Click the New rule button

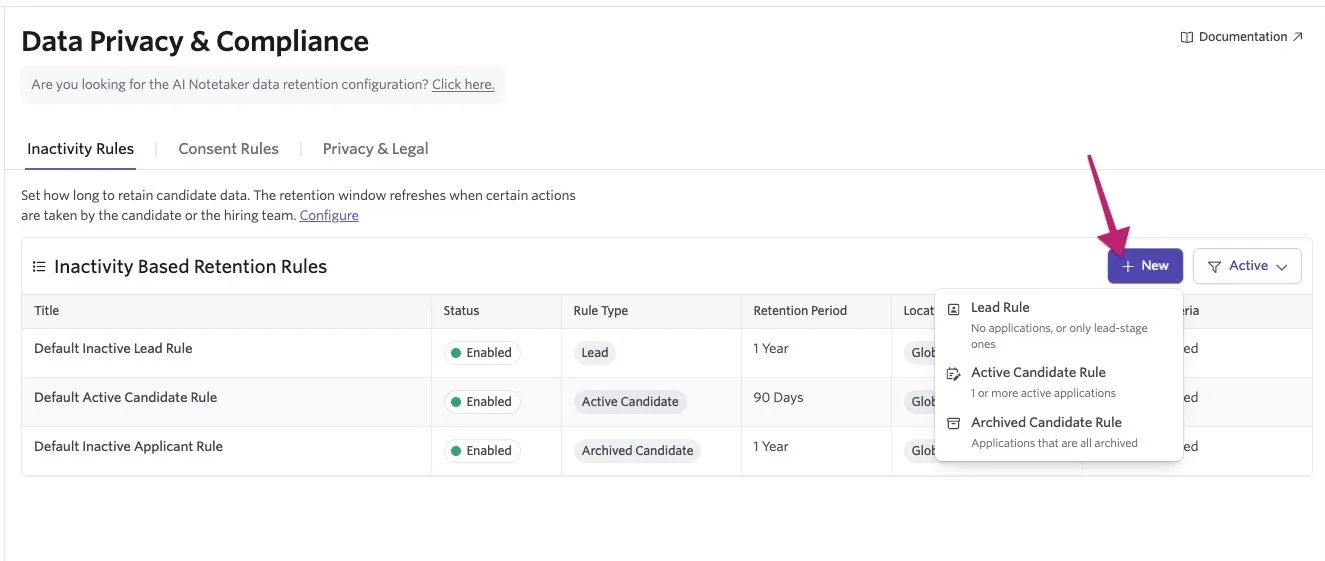pos(1145,266)
